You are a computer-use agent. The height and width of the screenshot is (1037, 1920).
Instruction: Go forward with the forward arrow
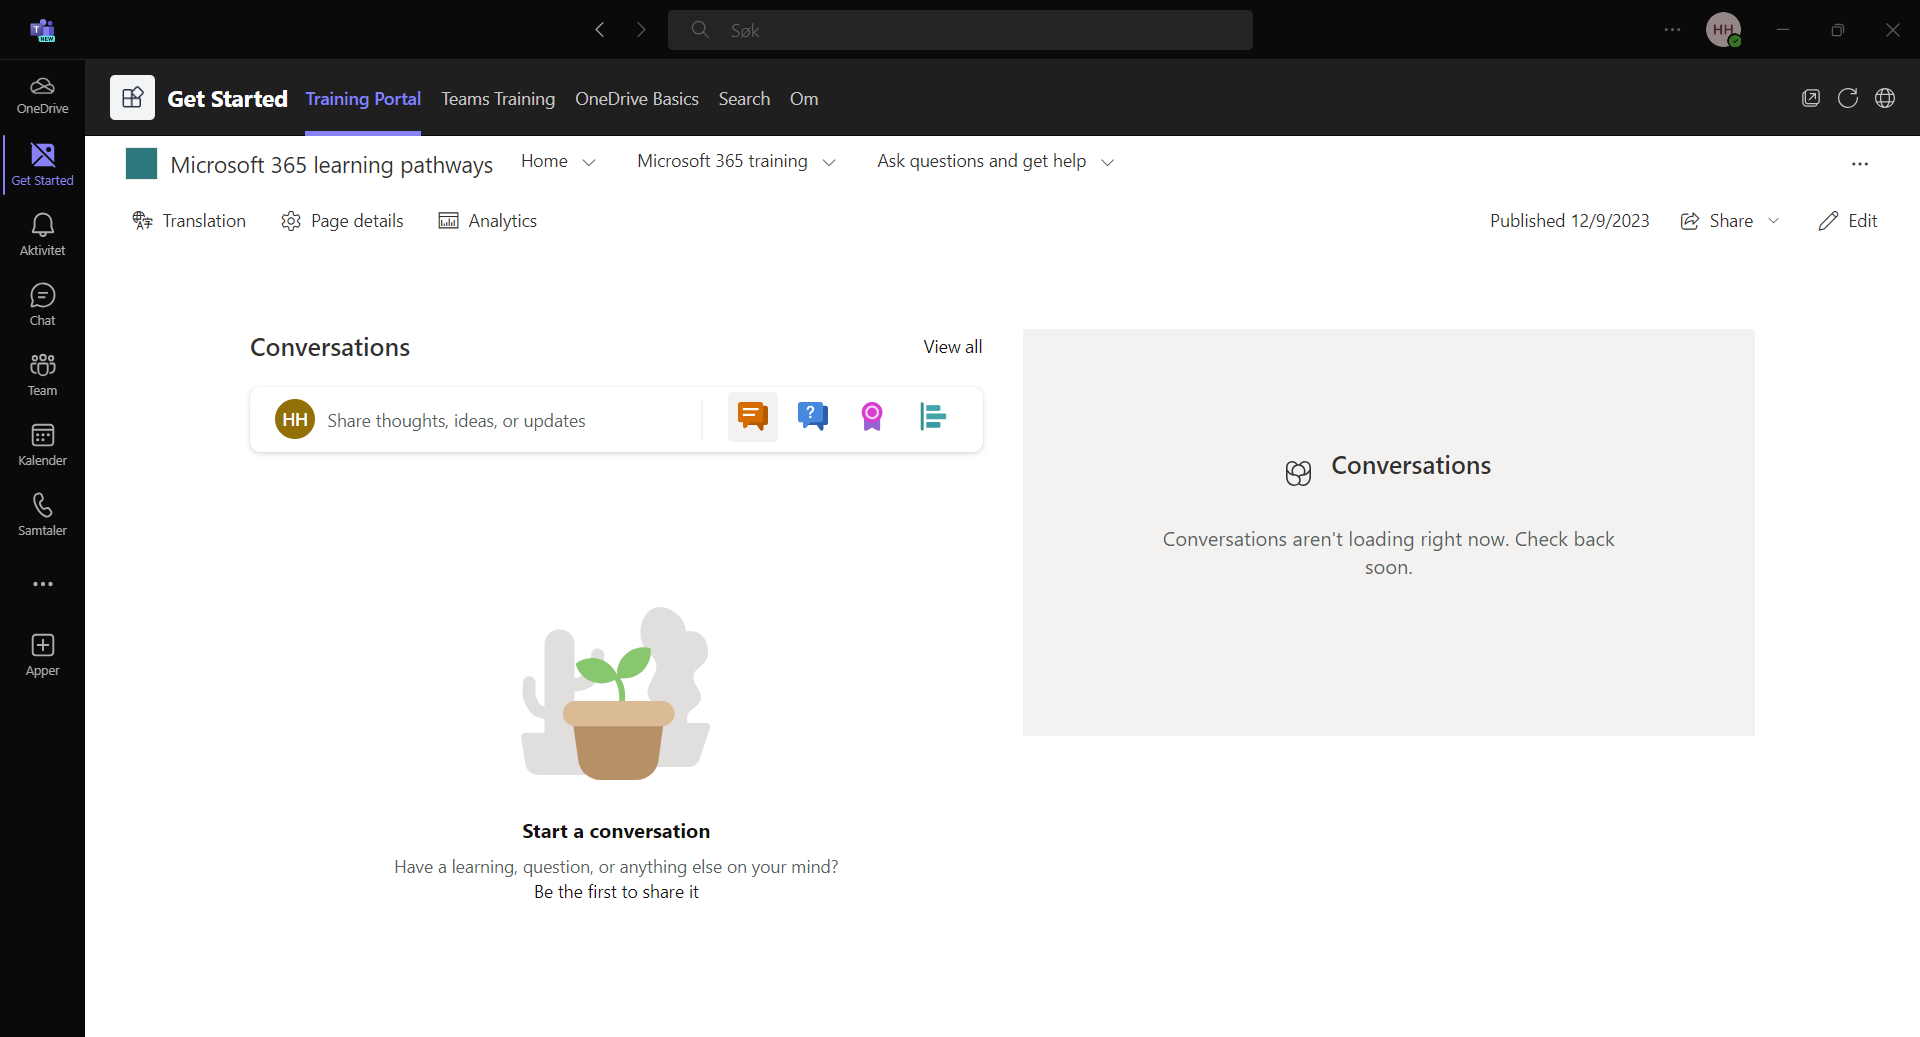coord(641,30)
